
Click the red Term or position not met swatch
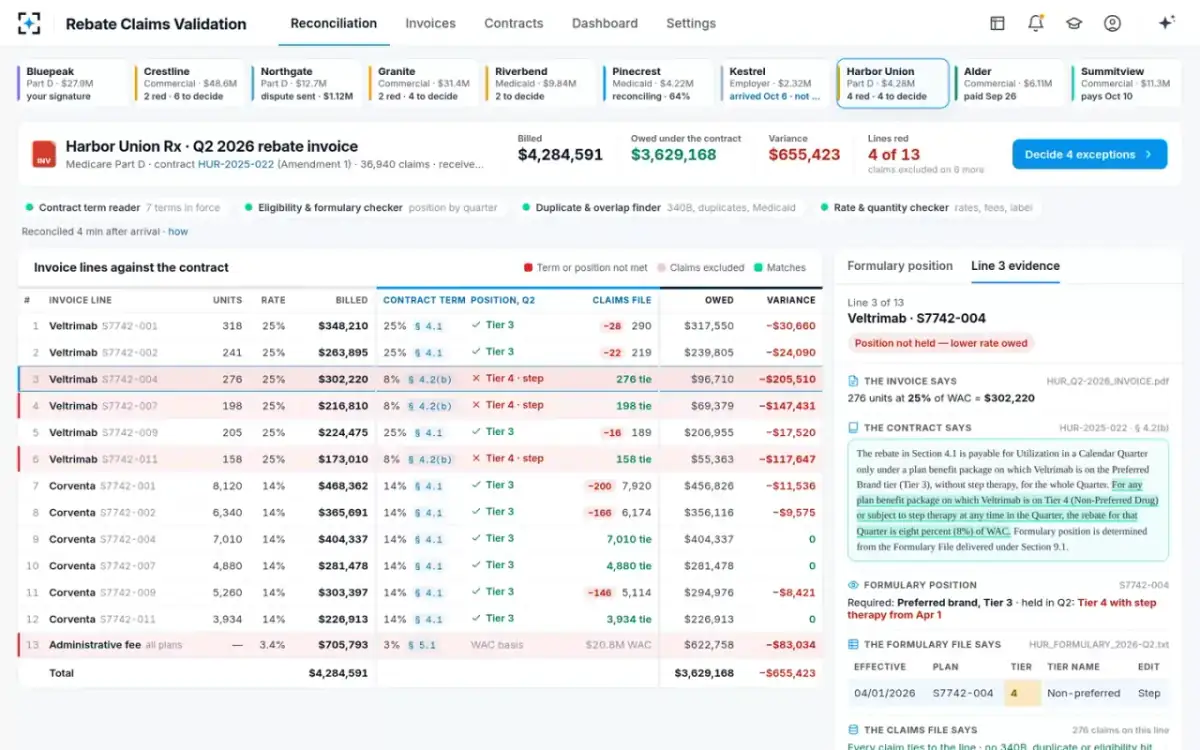[x=528, y=268]
